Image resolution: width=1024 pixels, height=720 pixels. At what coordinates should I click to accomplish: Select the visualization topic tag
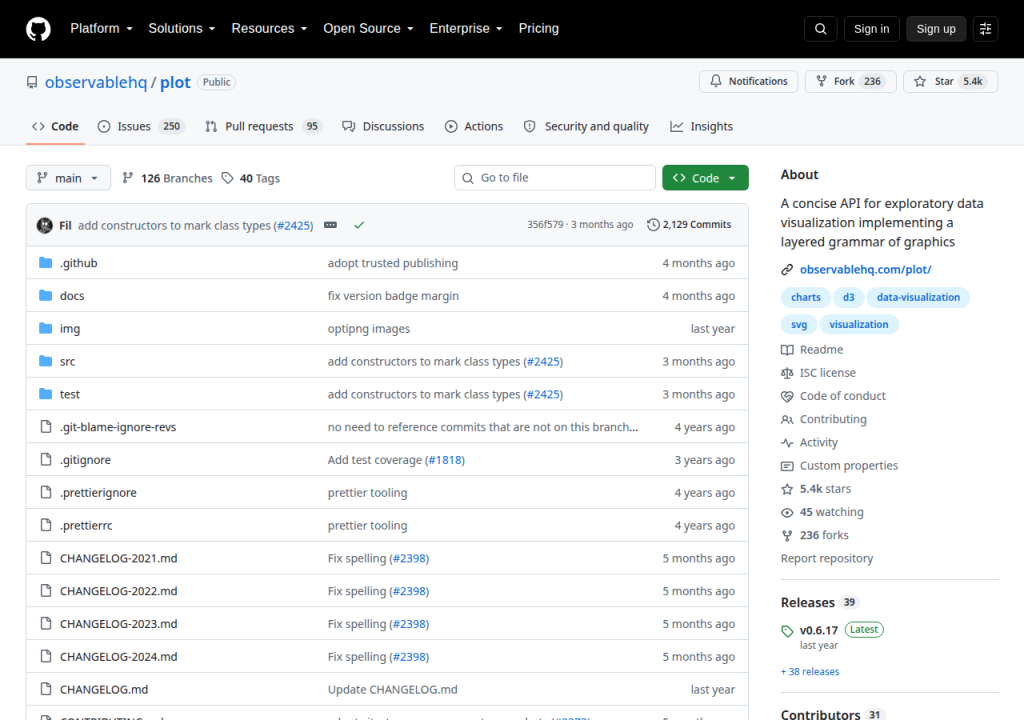coord(859,325)
